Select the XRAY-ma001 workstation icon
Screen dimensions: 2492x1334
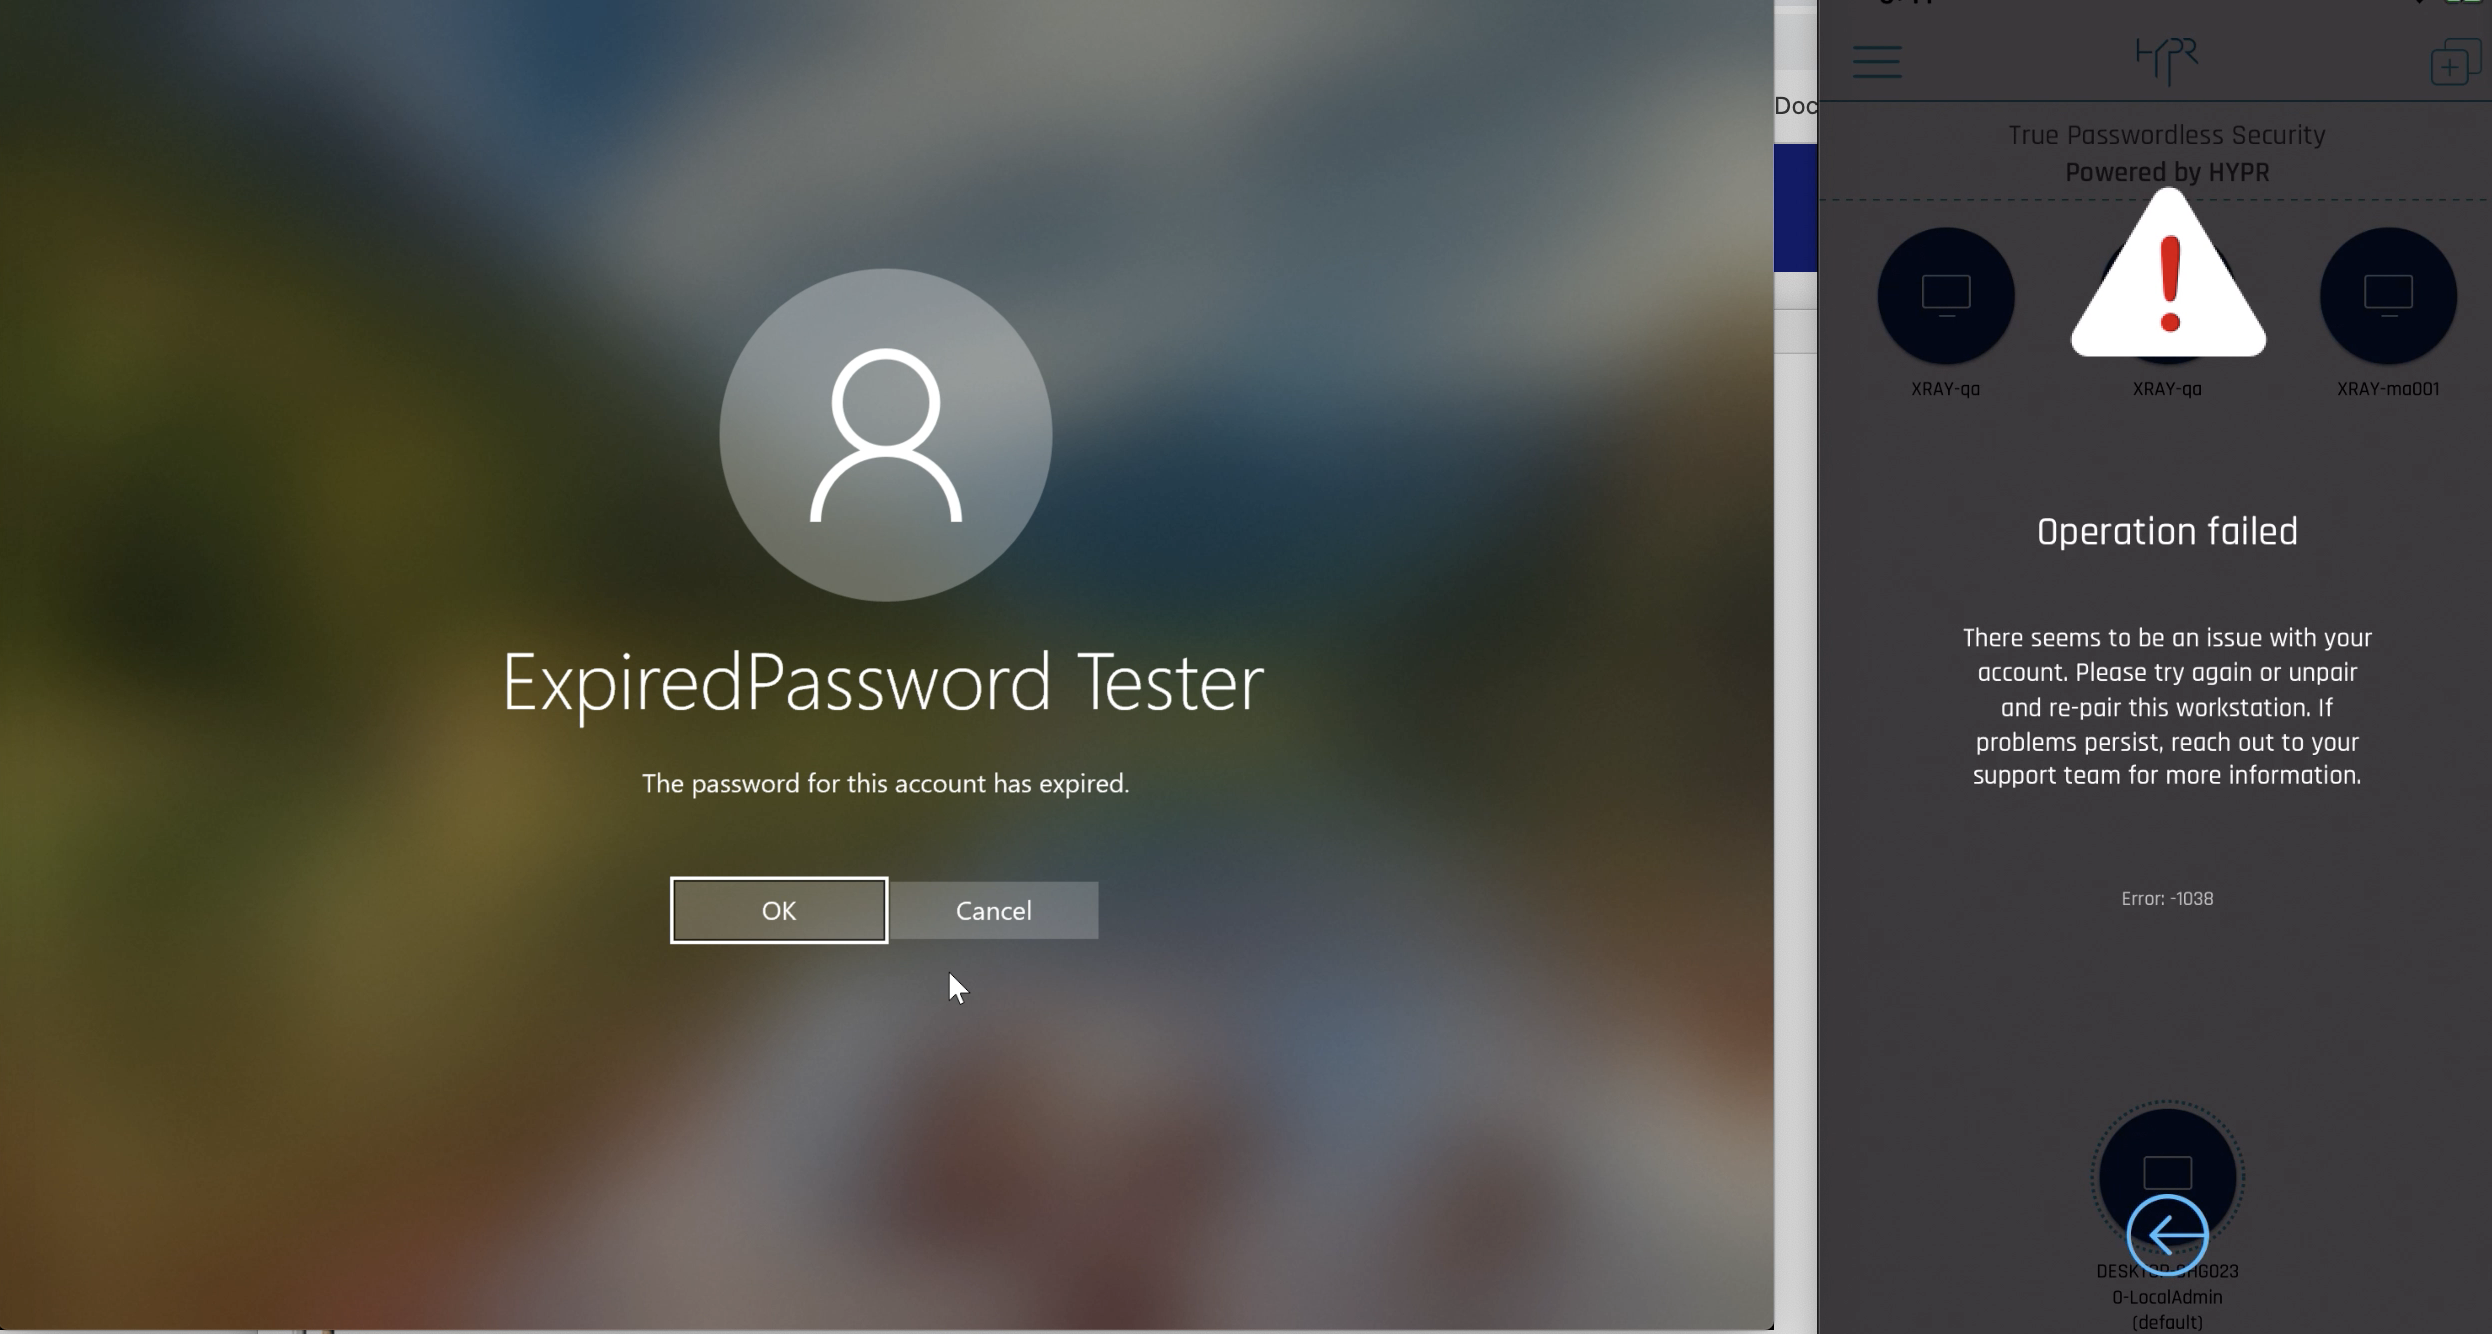(2388, 296)
